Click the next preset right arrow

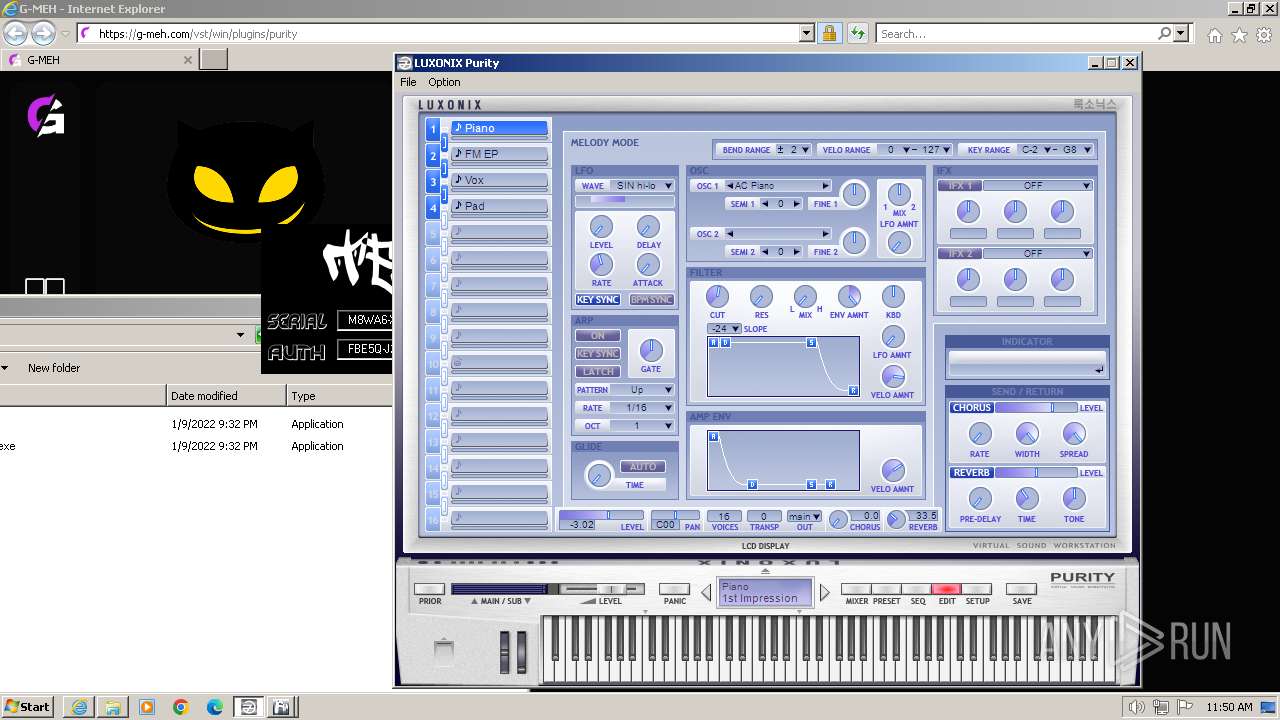[x=824, y=593]
